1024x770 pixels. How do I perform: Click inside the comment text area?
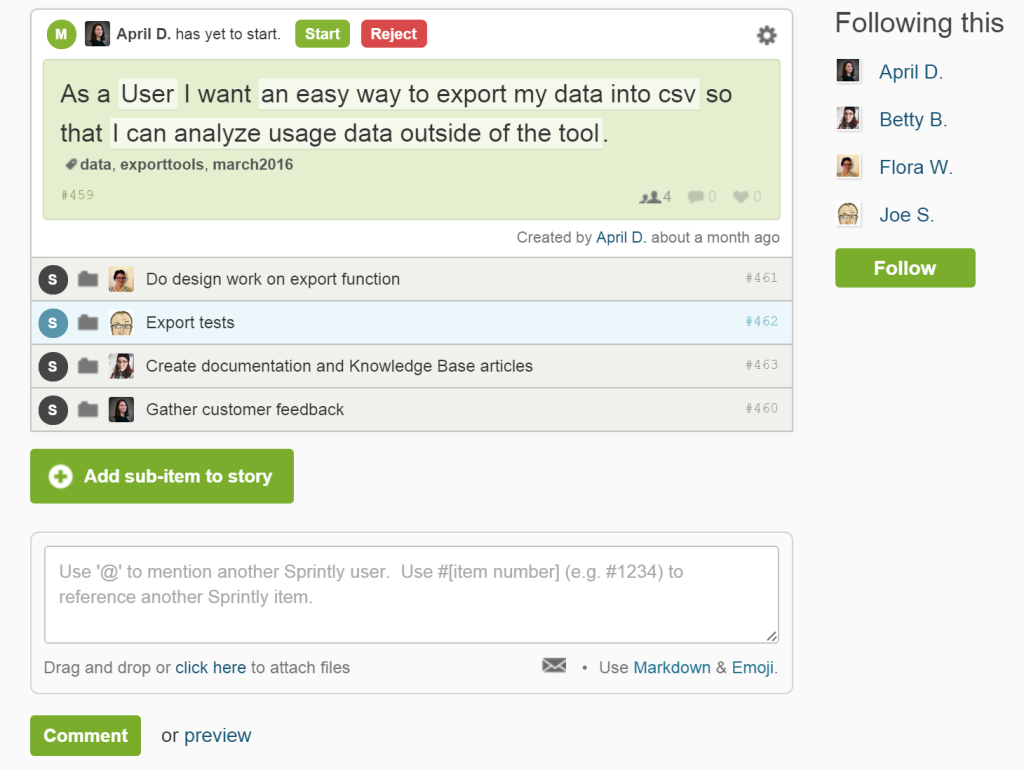tap(410, 590)
